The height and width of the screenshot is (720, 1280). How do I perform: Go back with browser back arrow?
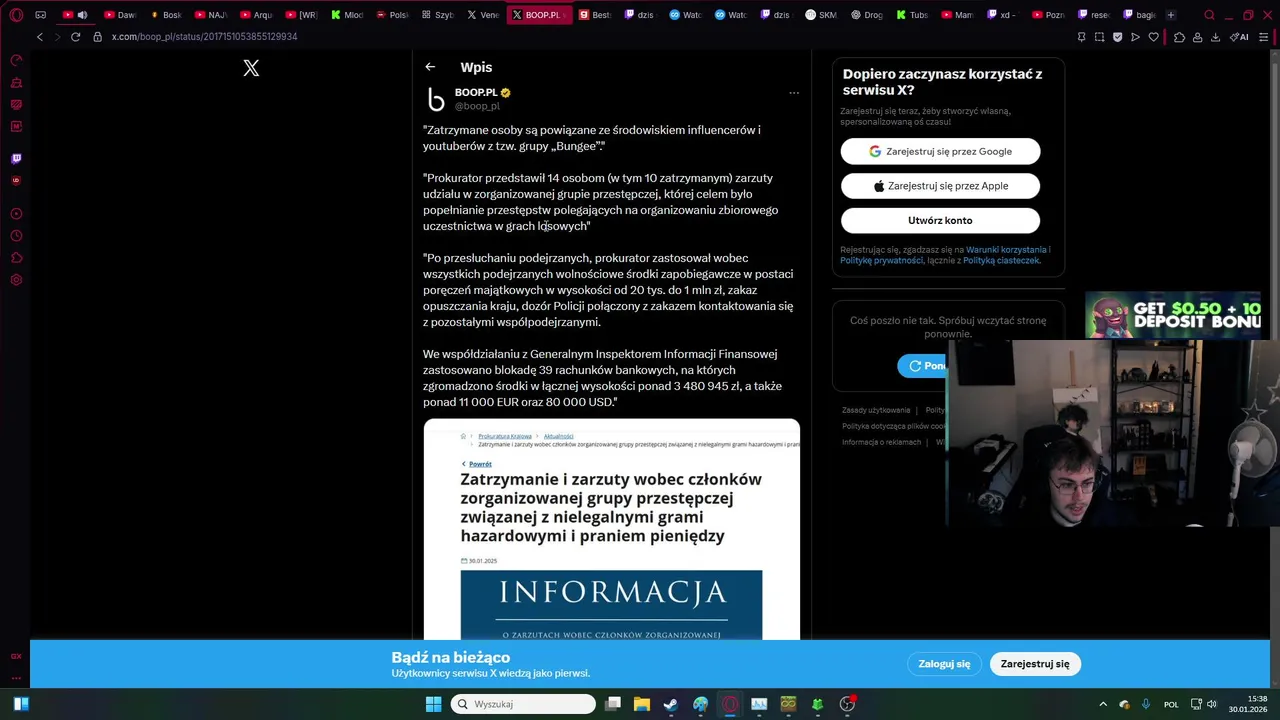click(x=39, y=37)
